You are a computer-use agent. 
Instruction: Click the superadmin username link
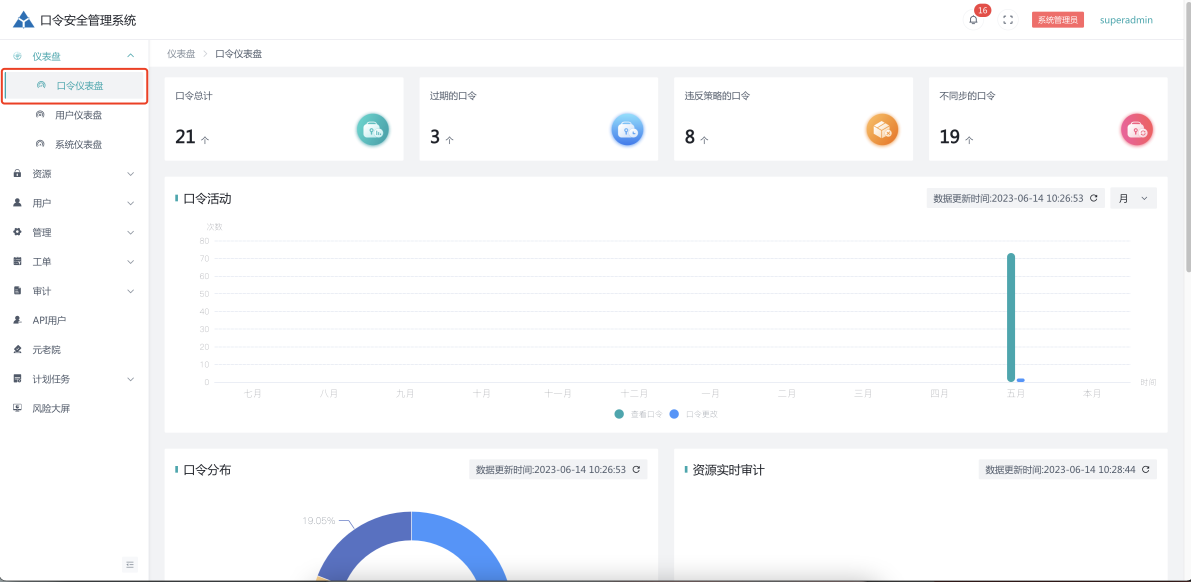click(x=1126, y=20)
